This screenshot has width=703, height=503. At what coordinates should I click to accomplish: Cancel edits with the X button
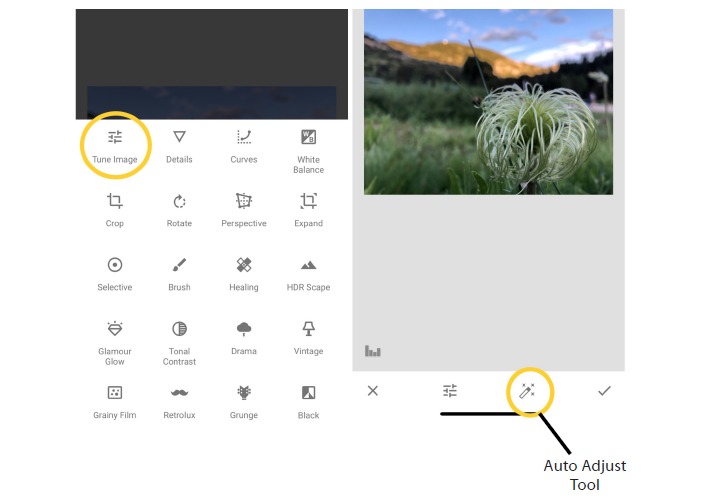(x=373, y=391)
